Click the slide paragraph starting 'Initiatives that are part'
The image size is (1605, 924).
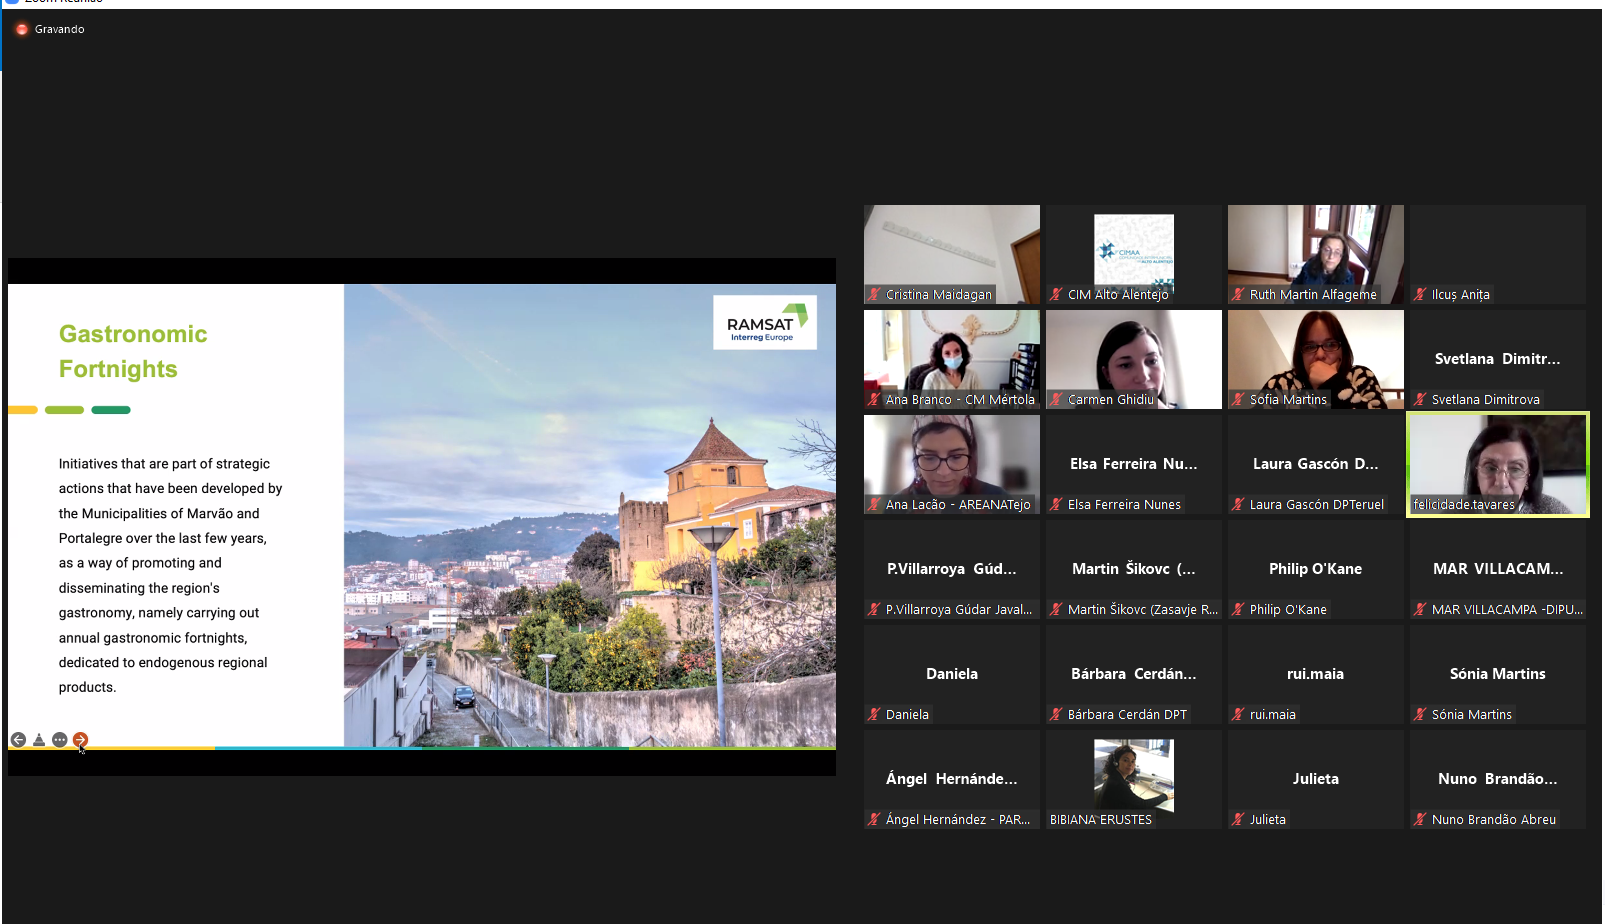tap(170, 575)
